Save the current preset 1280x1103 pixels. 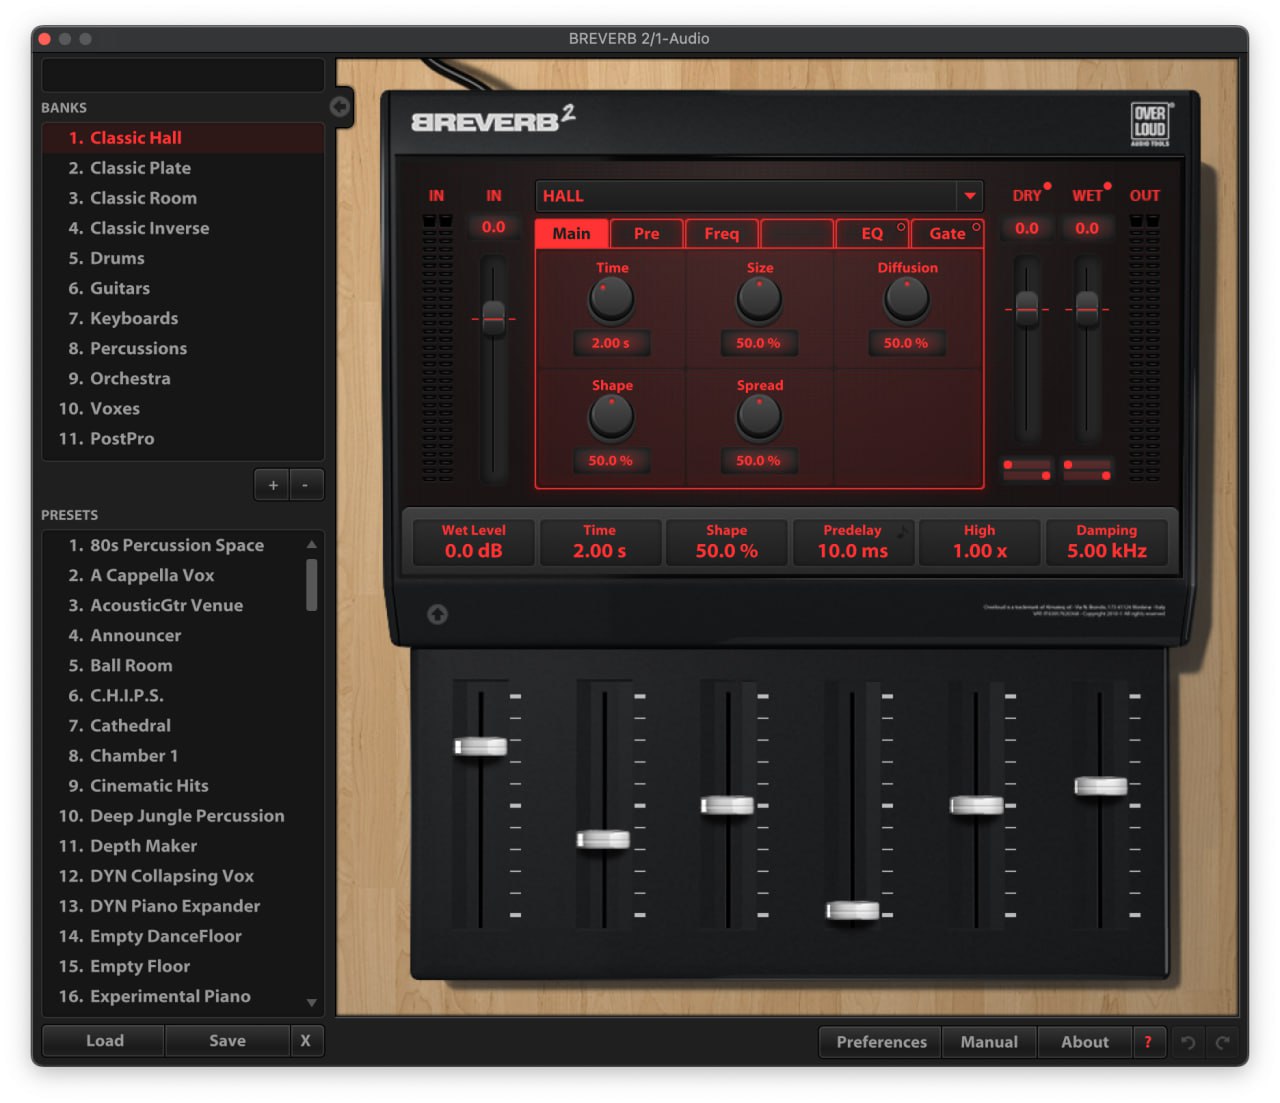(227, 1040)
